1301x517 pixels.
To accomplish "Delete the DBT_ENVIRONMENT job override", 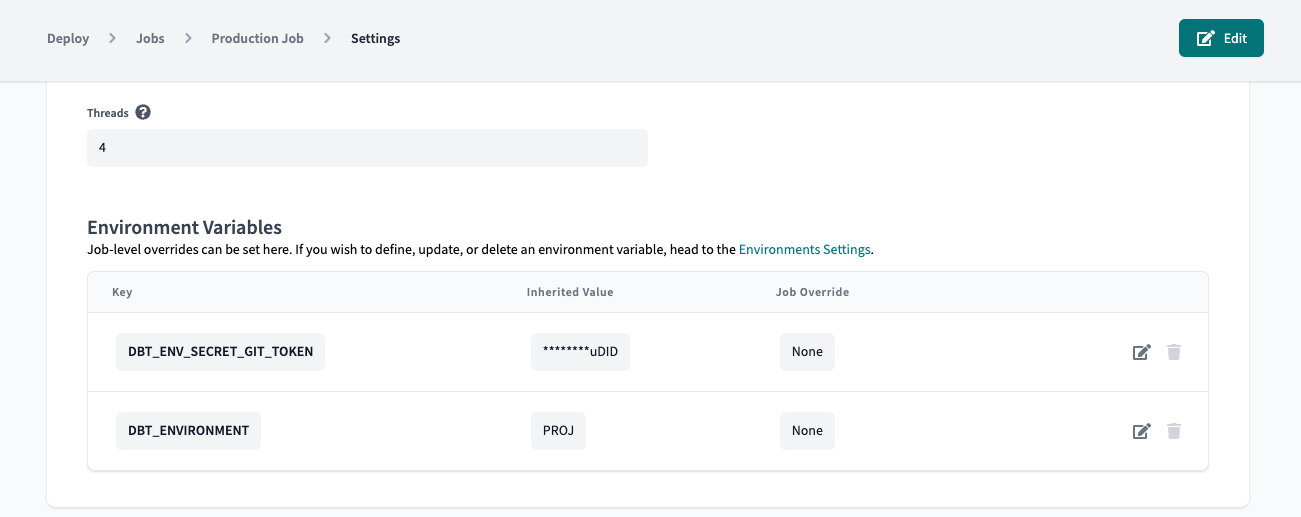I will 1174,431.
